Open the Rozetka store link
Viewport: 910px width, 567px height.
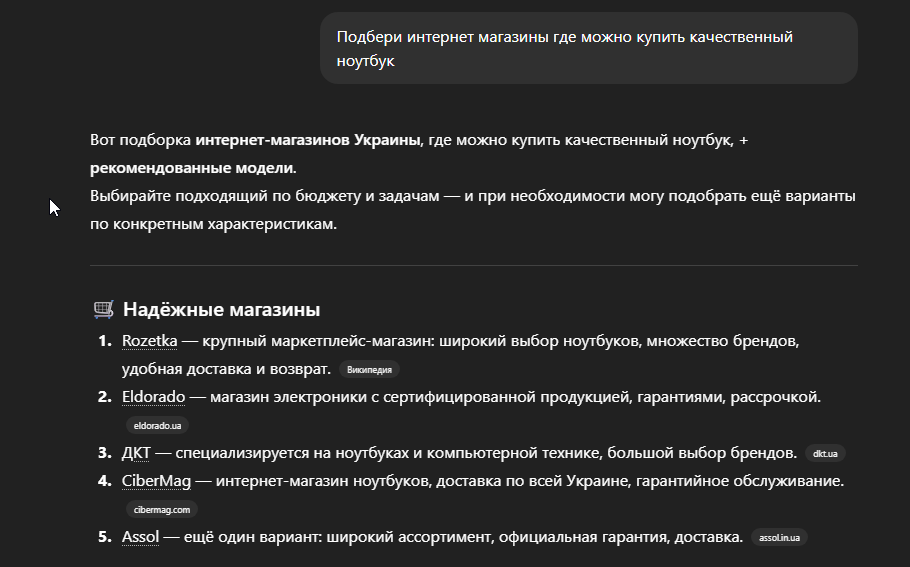point(149,342)
